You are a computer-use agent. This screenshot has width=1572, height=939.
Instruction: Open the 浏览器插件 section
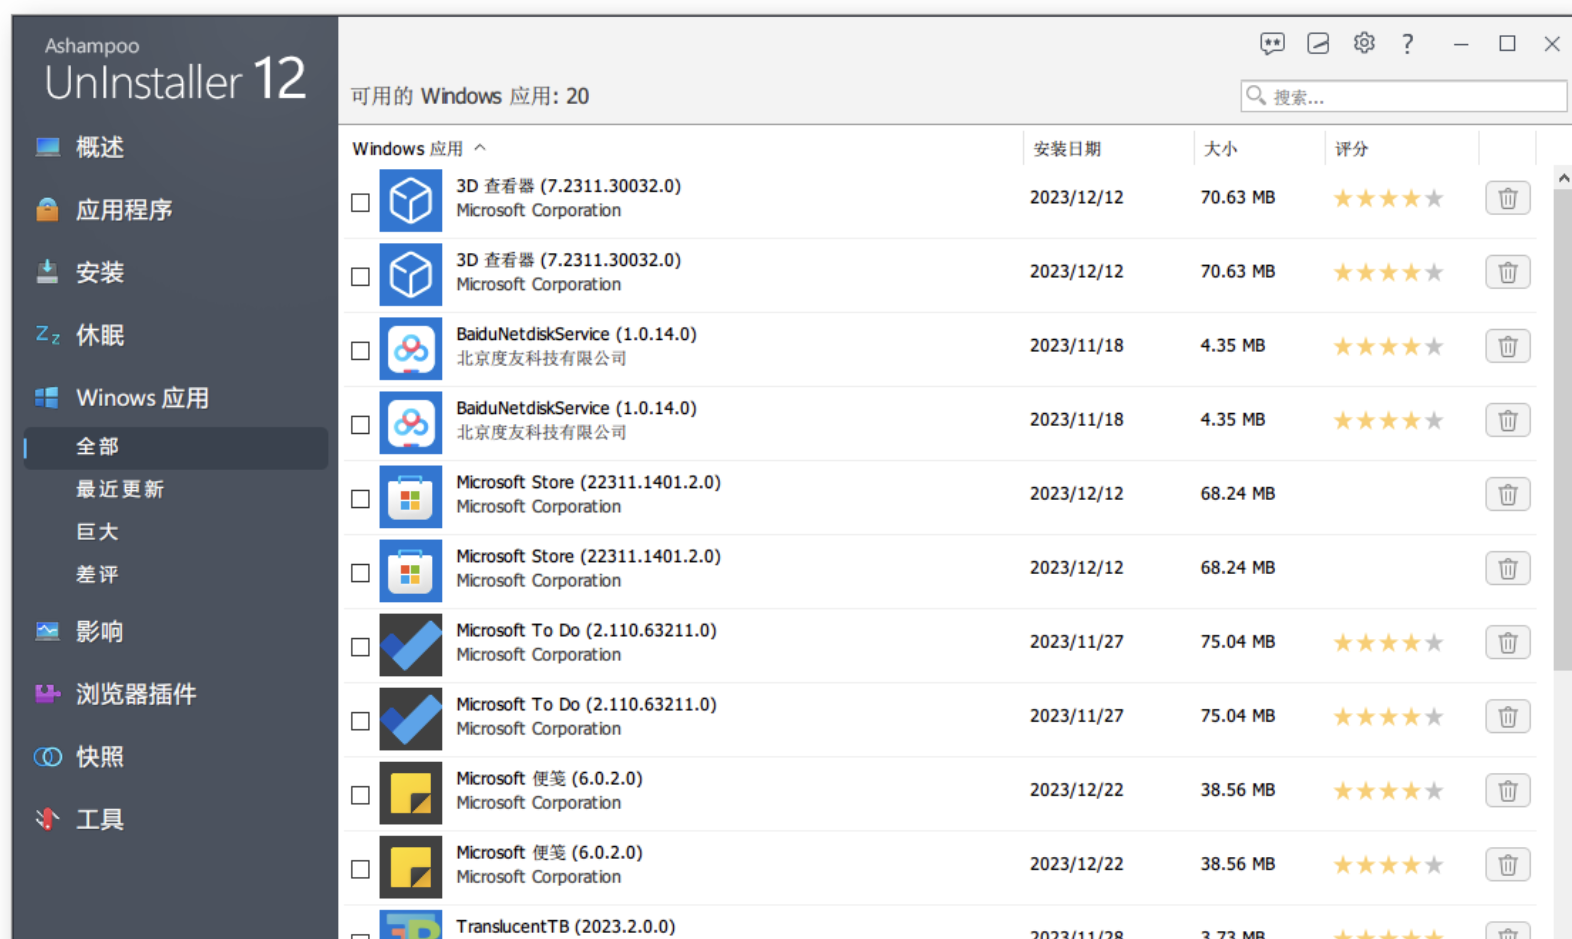click(135, 694)
